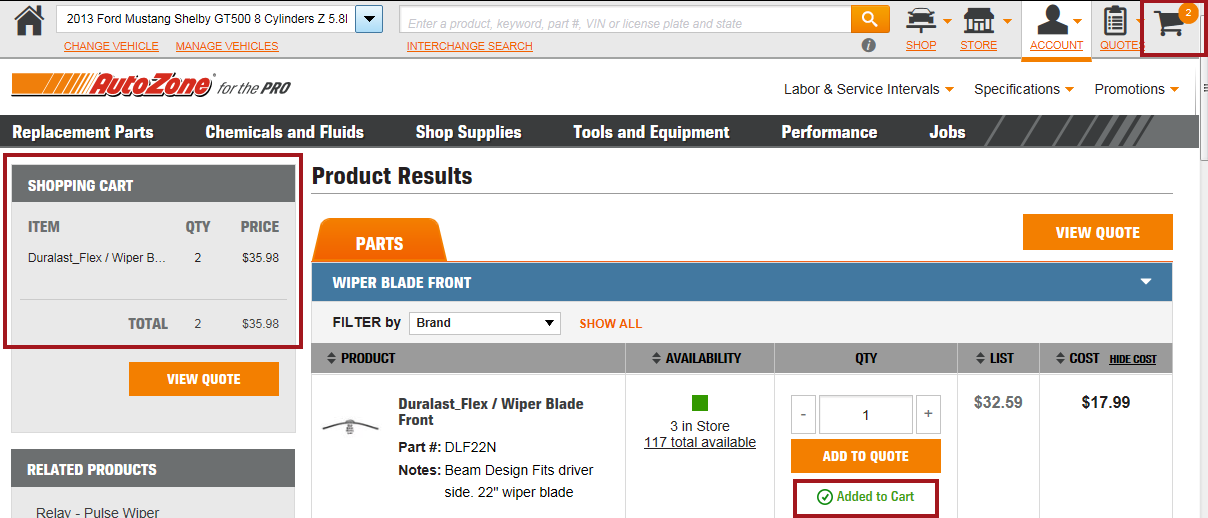Click the STORE text link
Viewport: 1208px width, 518px height.
[x=979, y=45]
